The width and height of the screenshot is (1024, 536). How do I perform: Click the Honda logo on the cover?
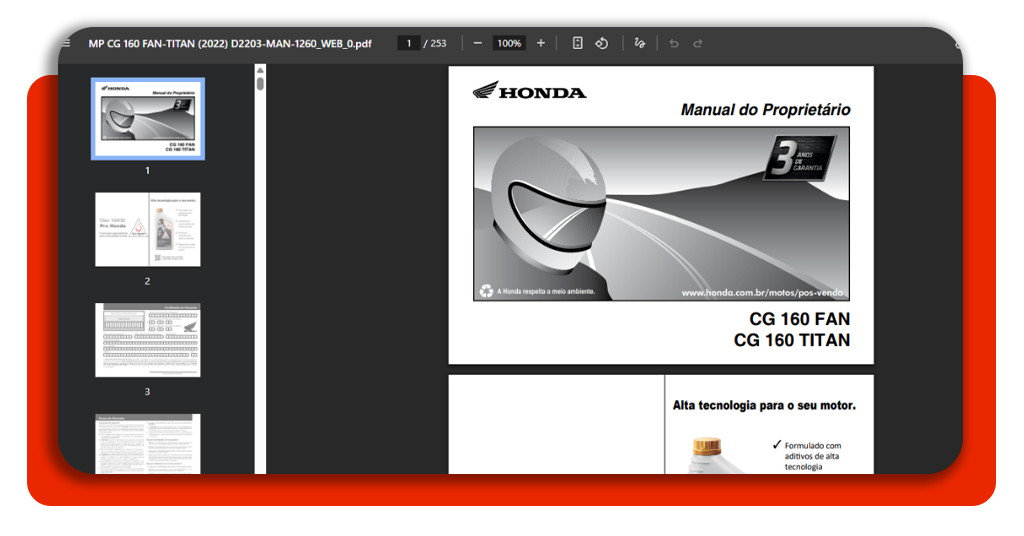530,90
